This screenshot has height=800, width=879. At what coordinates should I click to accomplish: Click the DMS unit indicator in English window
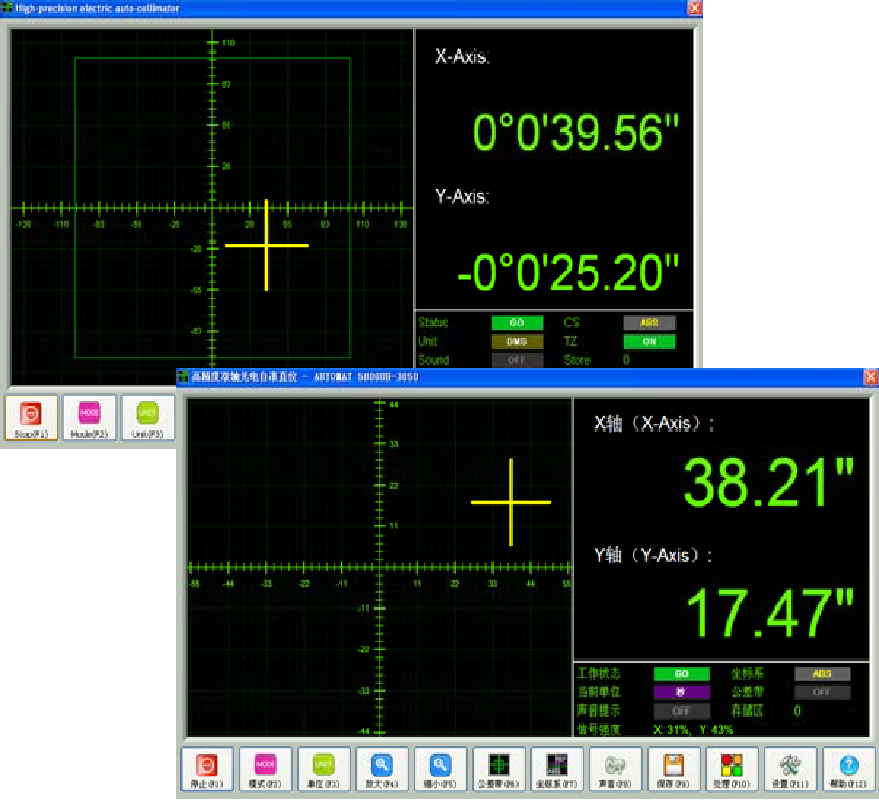pos(517,342)
